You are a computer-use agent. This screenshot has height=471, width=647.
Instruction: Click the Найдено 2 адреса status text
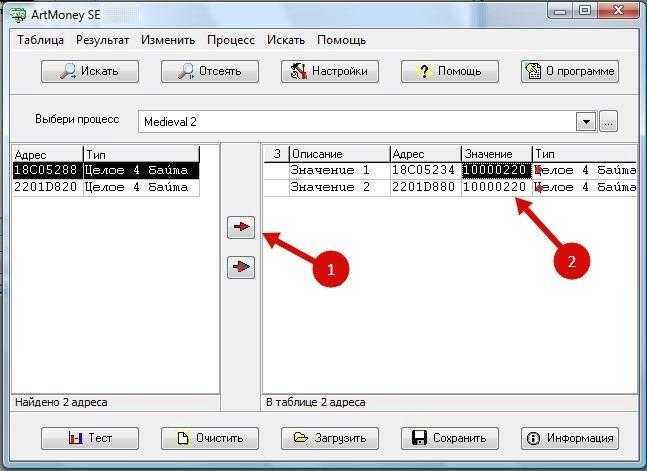tap(61, 402)
